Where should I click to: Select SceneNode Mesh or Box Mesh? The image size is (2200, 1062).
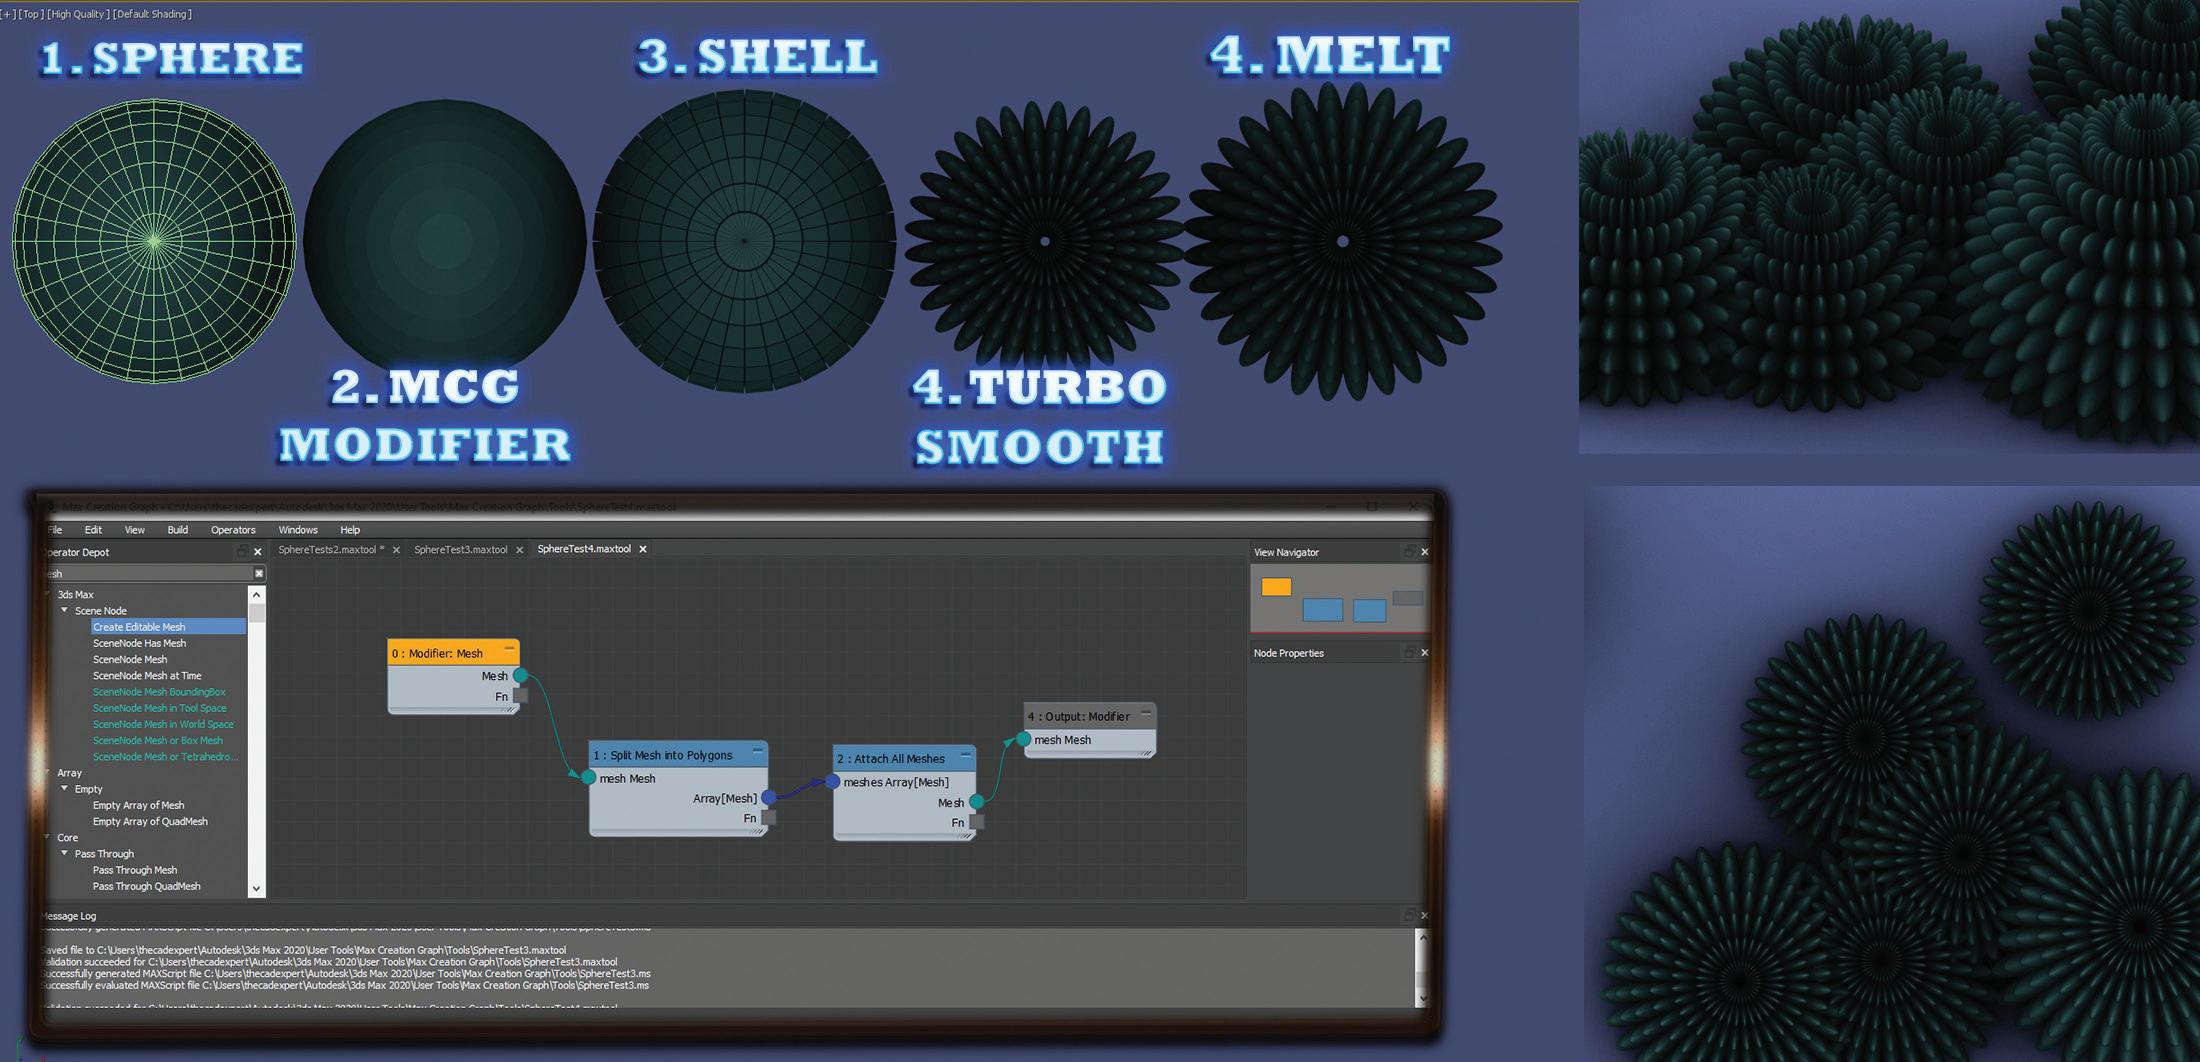[158, 741]
